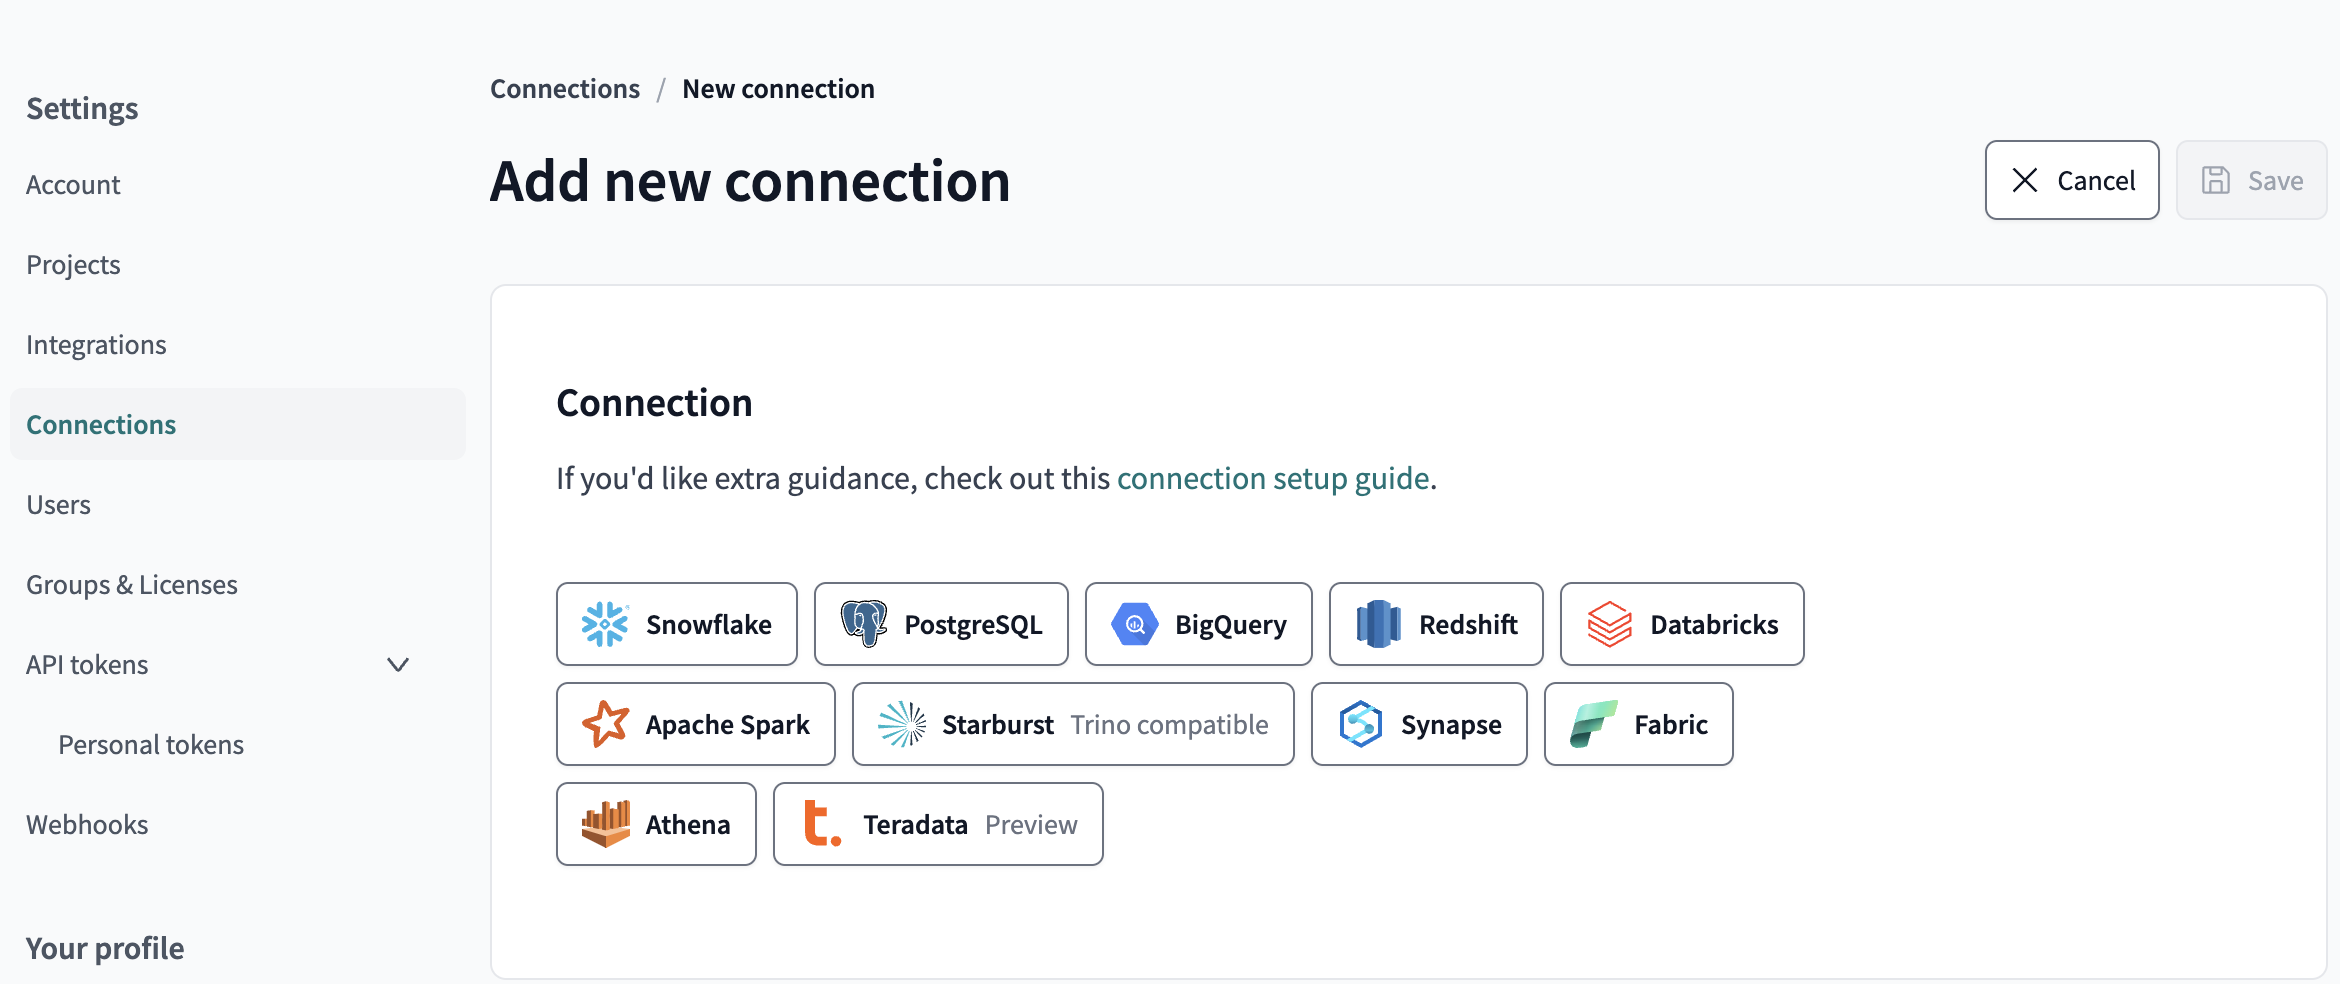Choose the PostgreSQL elephant icon
This screenshot has width=2340, height=984.
click(864, 624)
